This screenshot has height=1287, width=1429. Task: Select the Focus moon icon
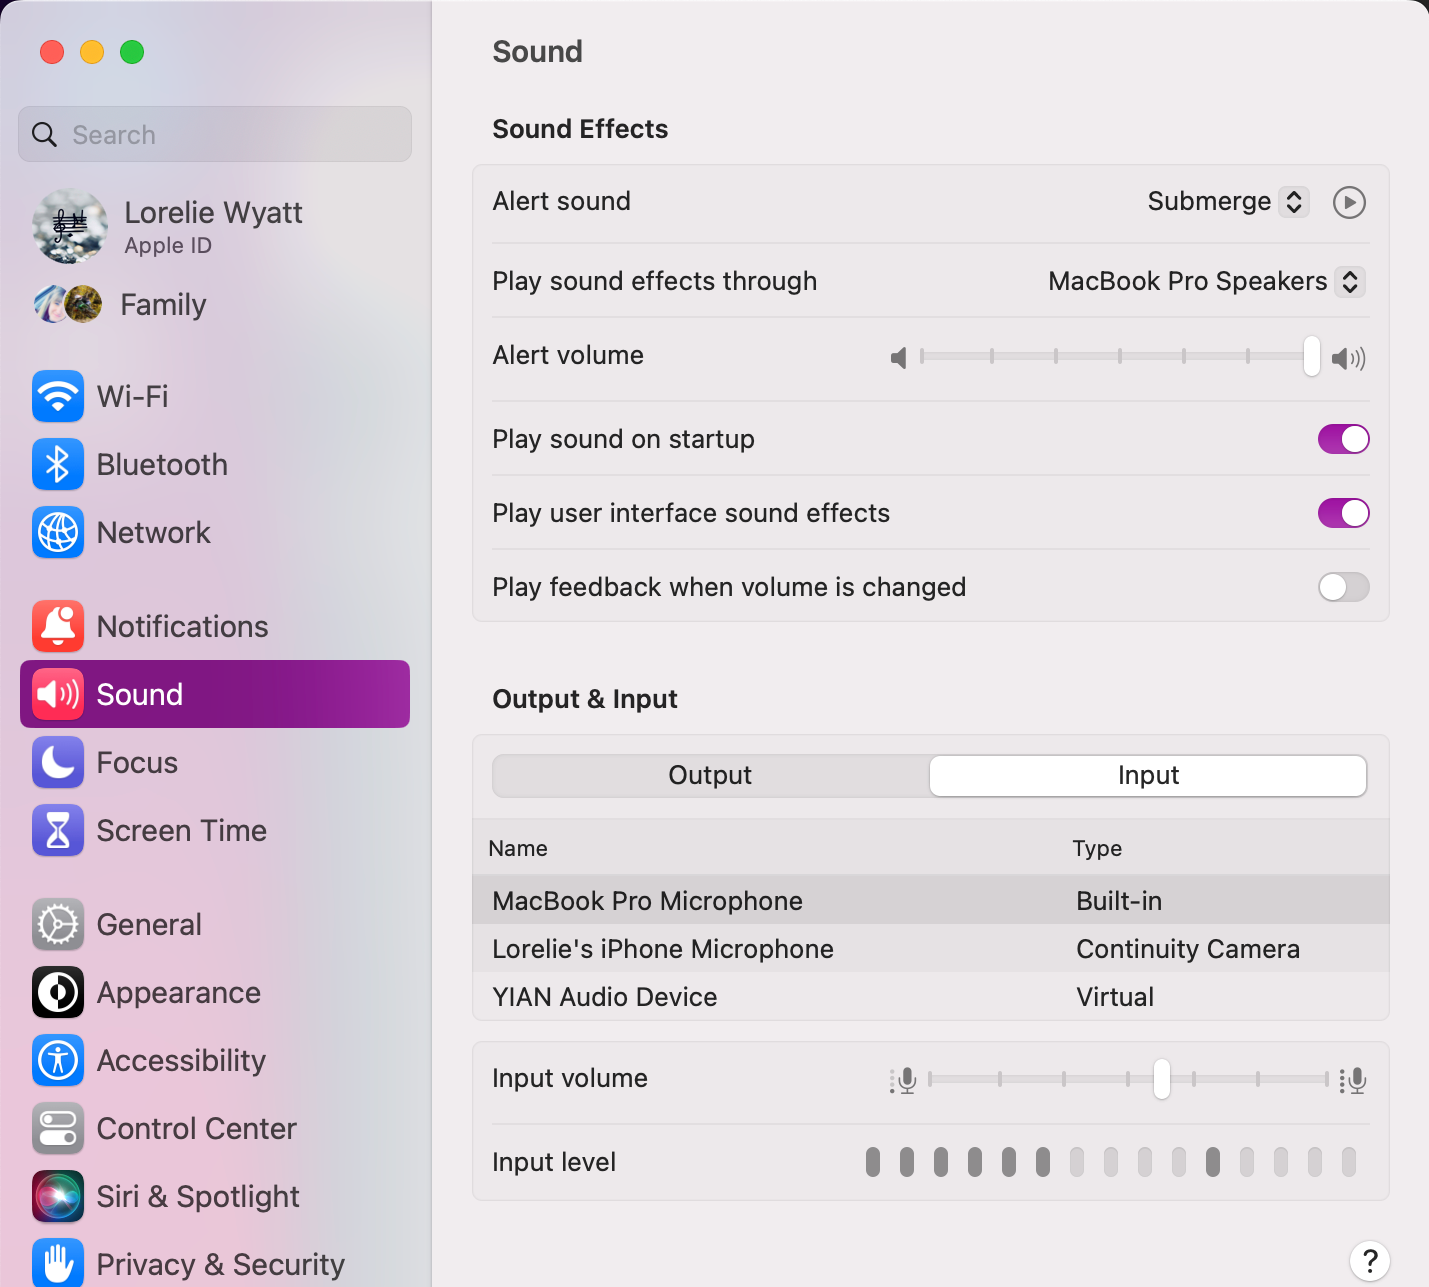click(x=58, y=762)
